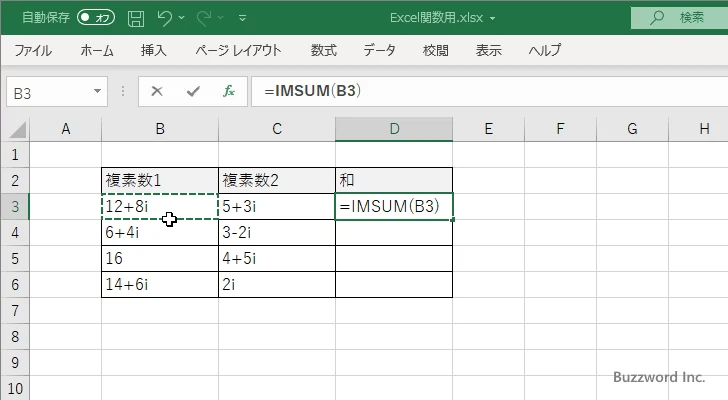Click the 和 header cell
This screenshot has height=400, width=728.
tap(394, 181)
